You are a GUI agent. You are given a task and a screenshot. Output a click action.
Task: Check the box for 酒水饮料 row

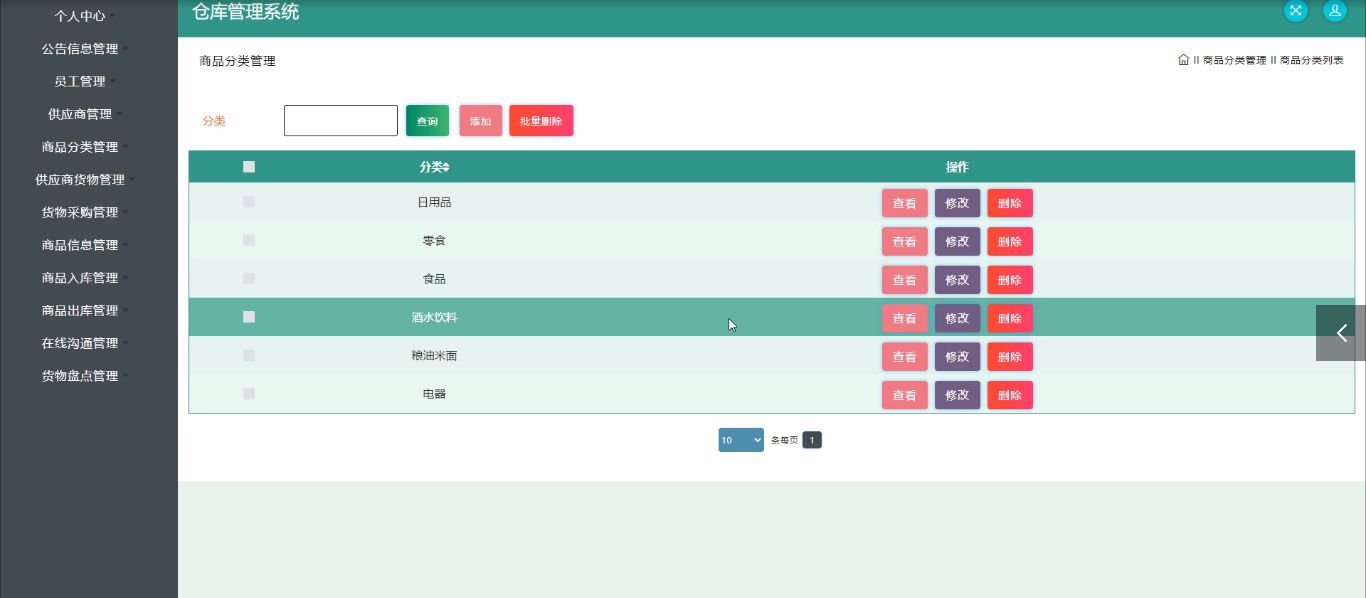[249, 317]
